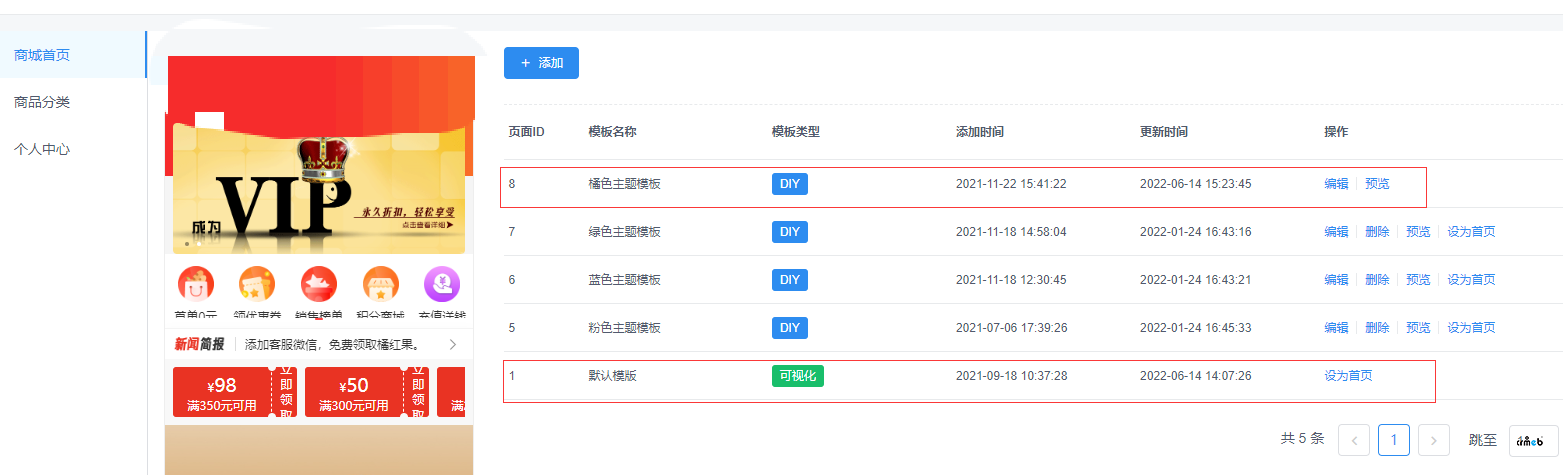Click updated time 2022-06-14 15:23:45

(x=1195, y=184)
